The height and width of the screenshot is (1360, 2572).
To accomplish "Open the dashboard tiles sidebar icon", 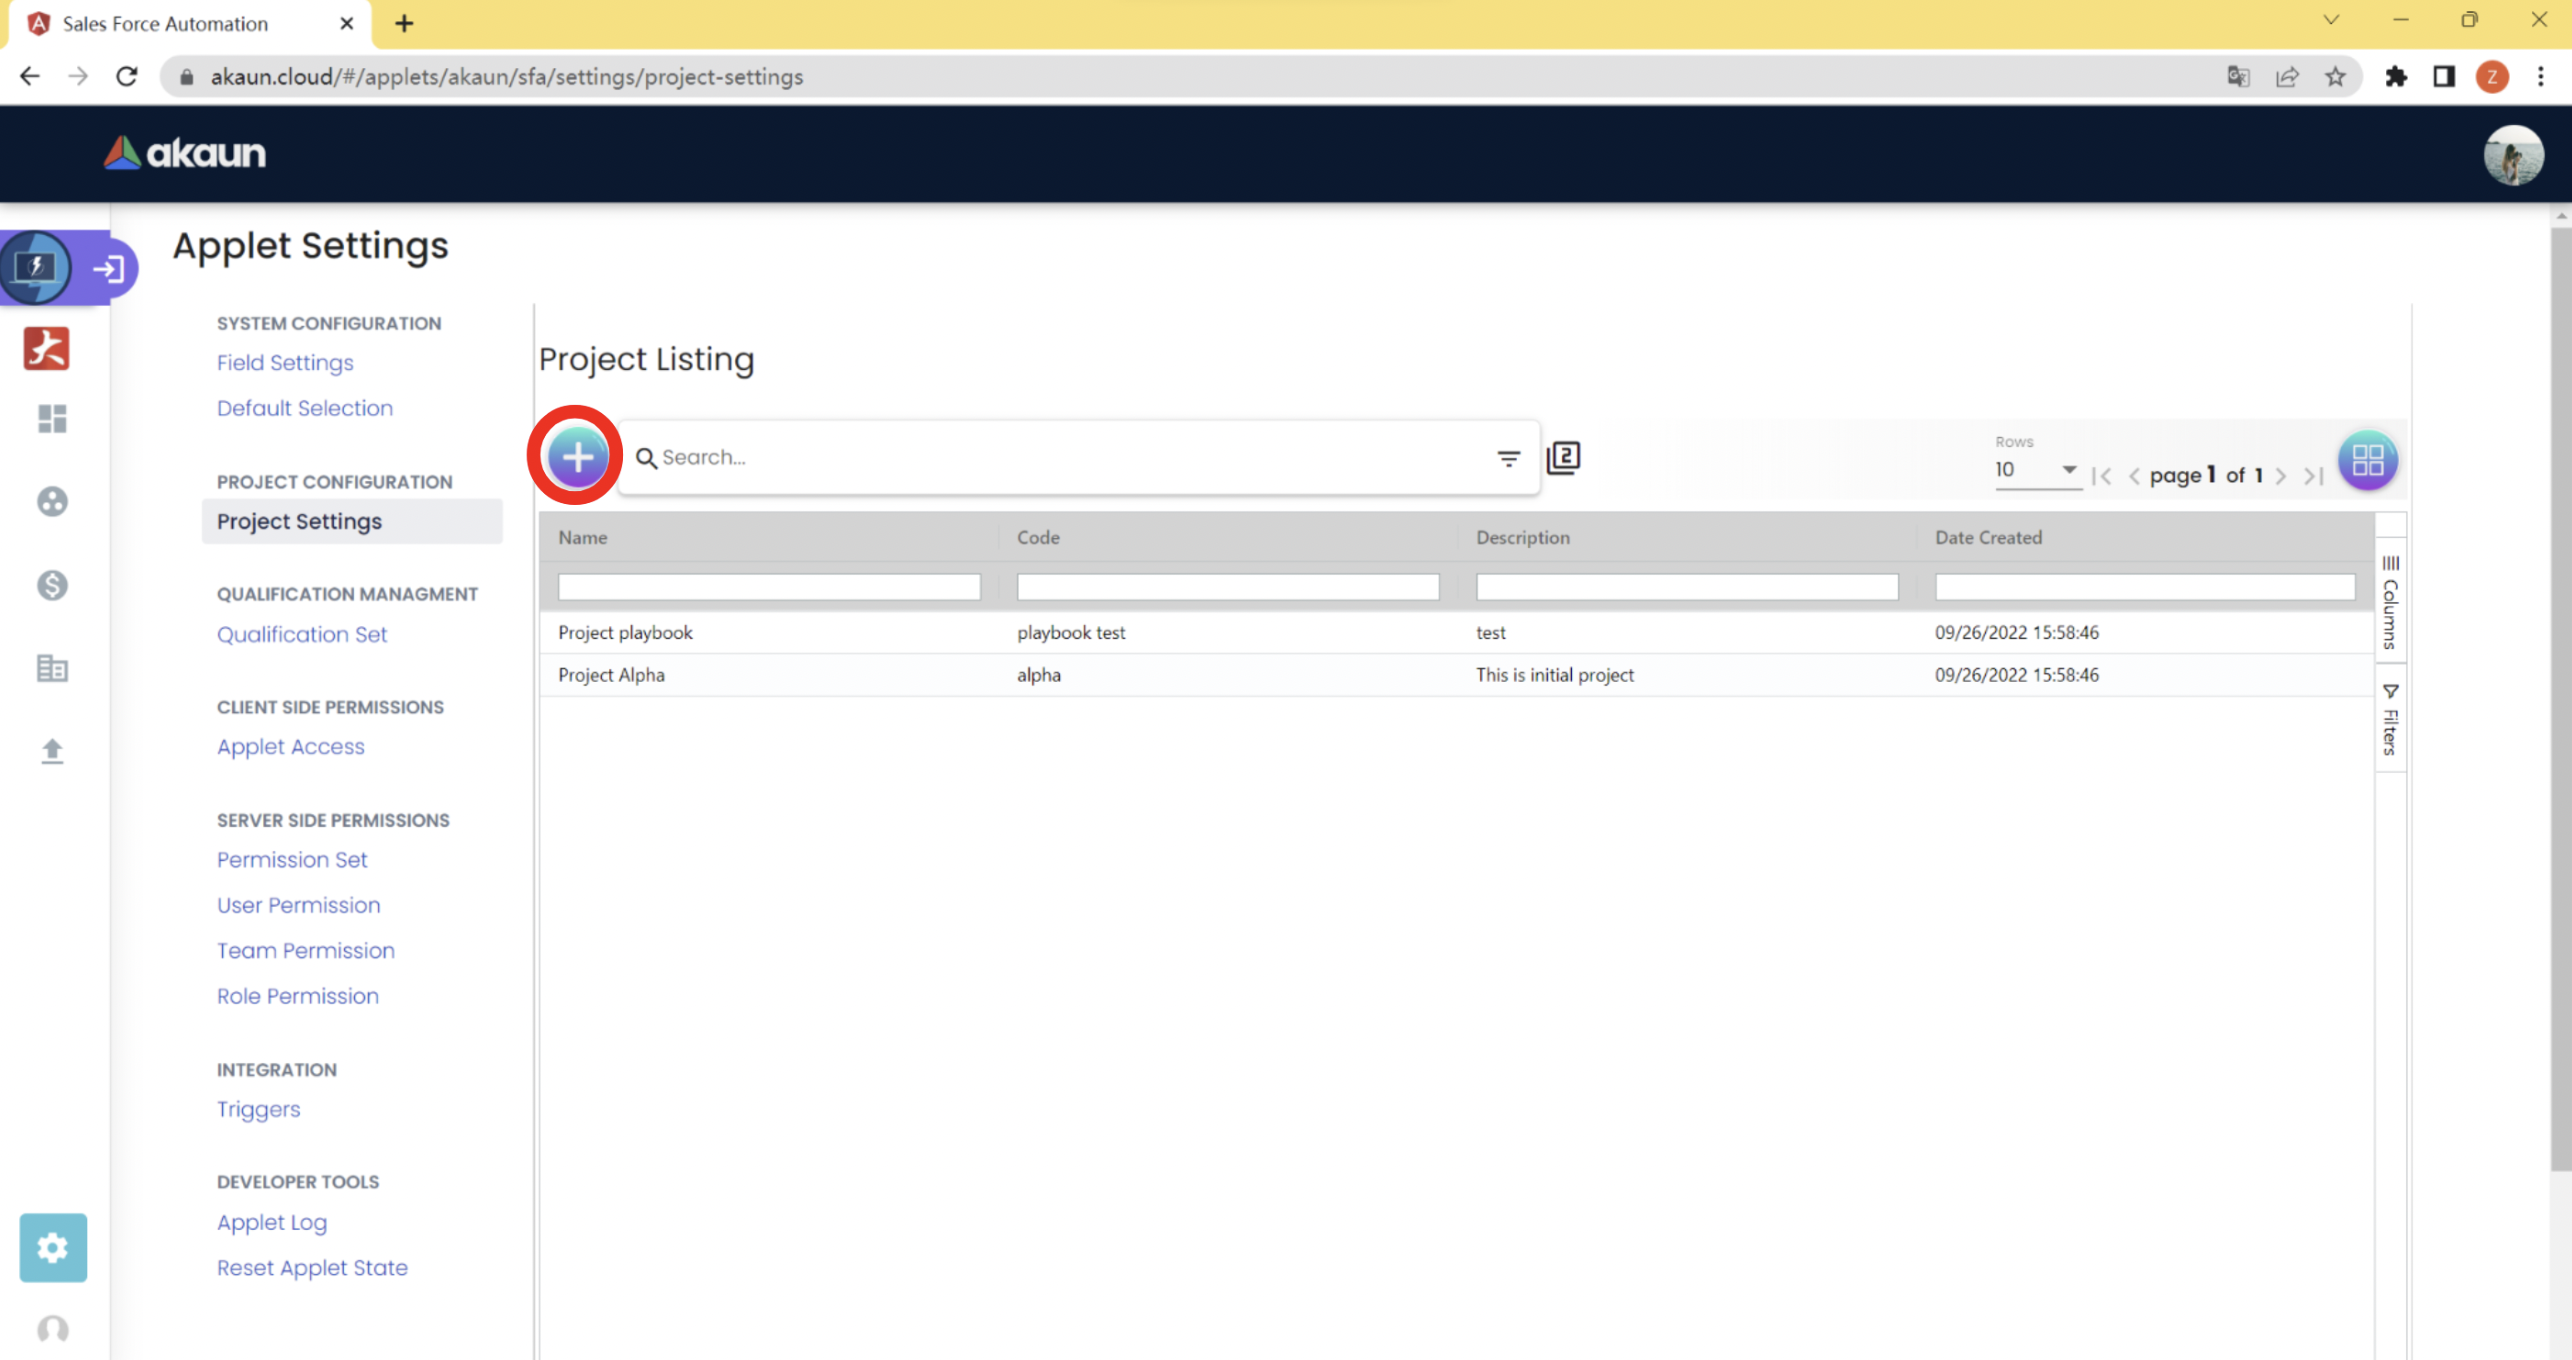I will tap(52, 418).
